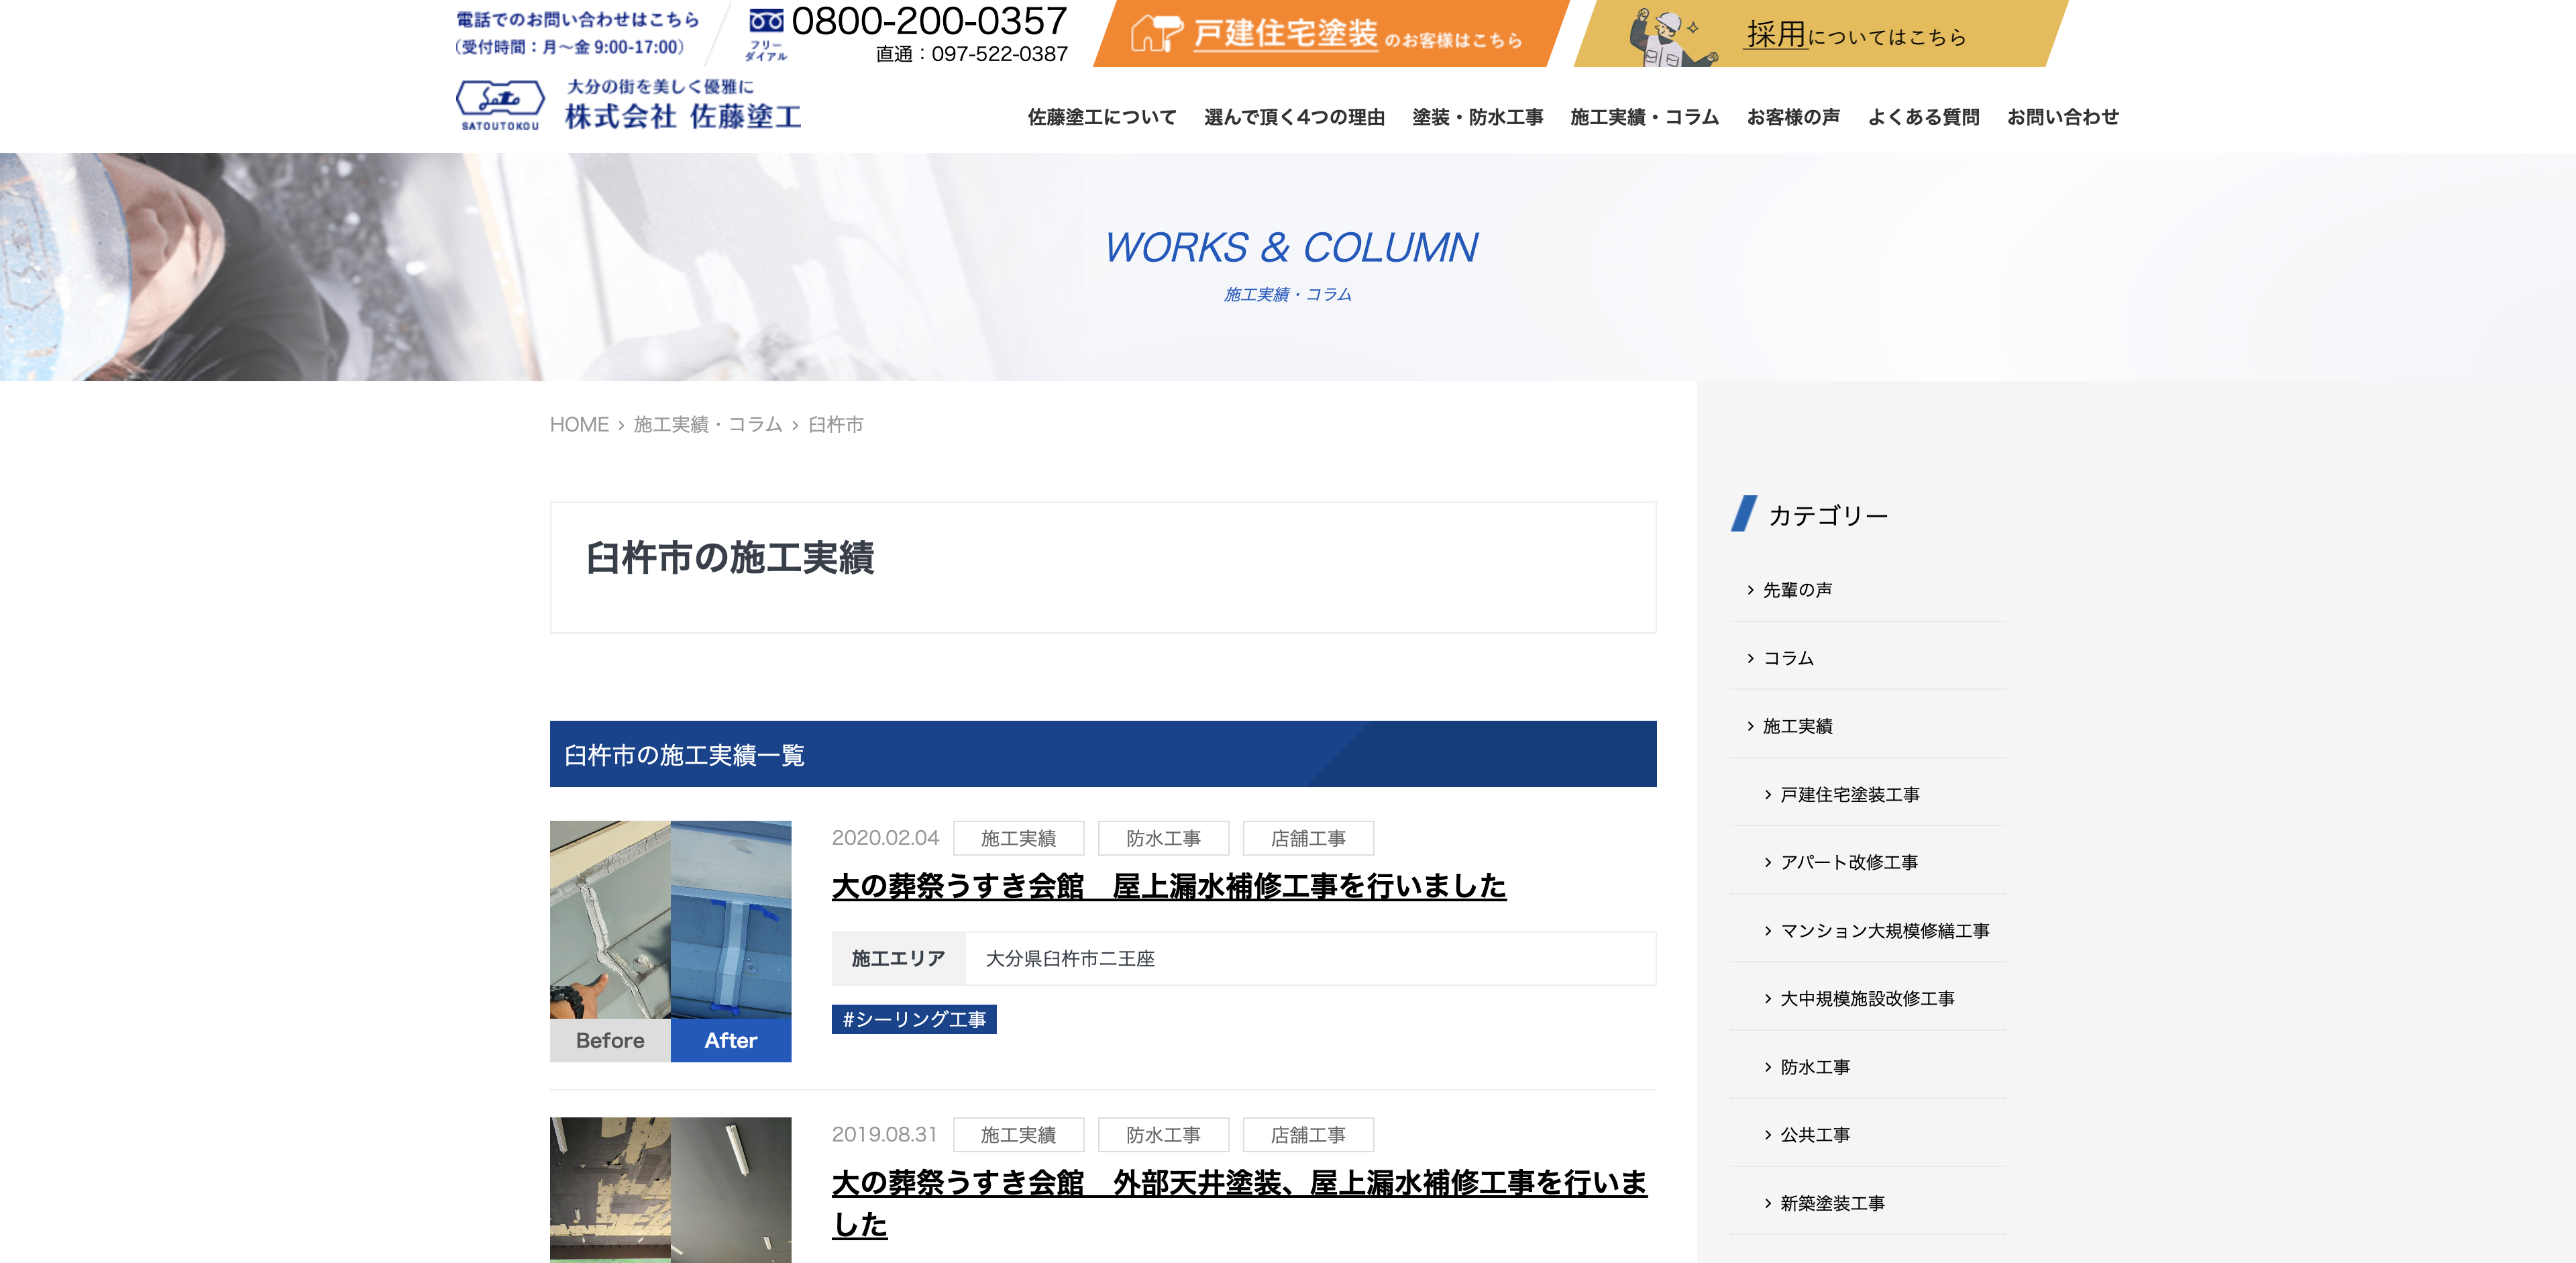Select 店舗工事 tag on 2020.02.04 post

(x=1308, y=838)
